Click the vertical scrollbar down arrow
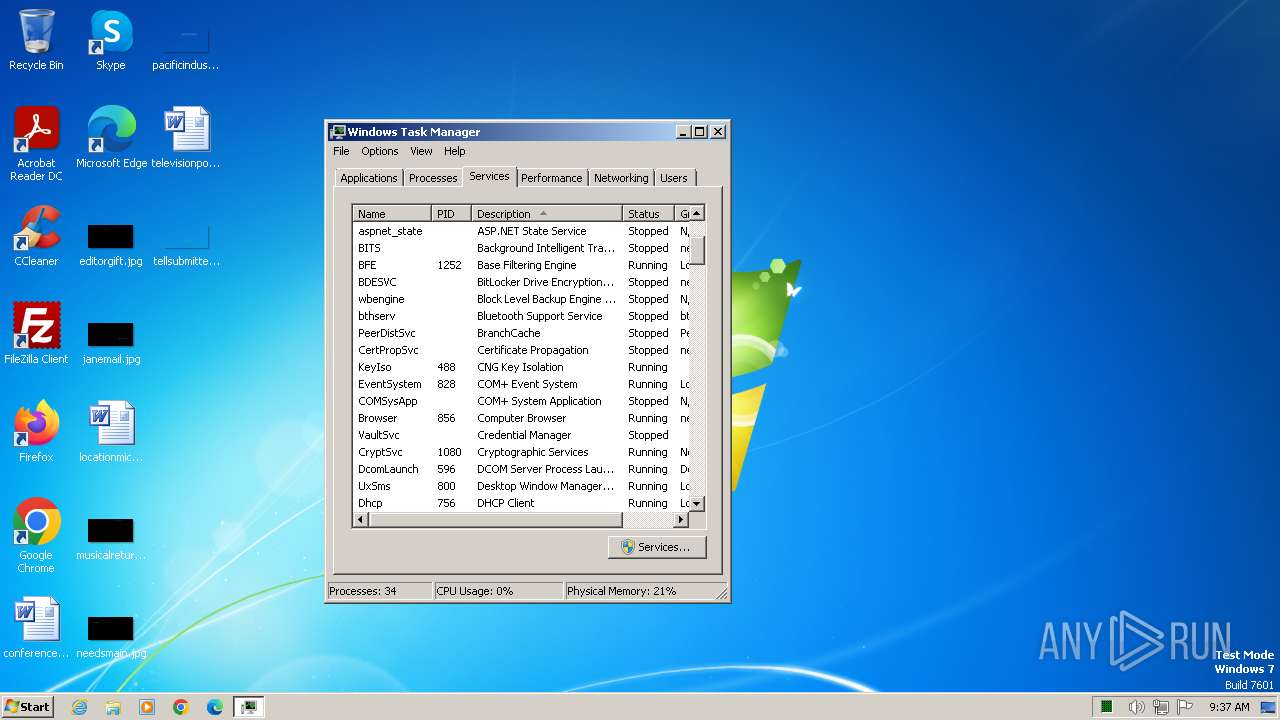 tap(697, 504)
